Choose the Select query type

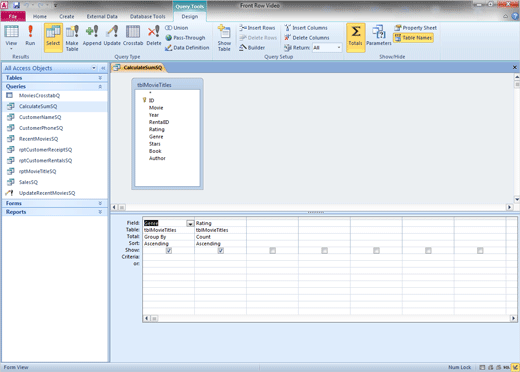[53, 38]
